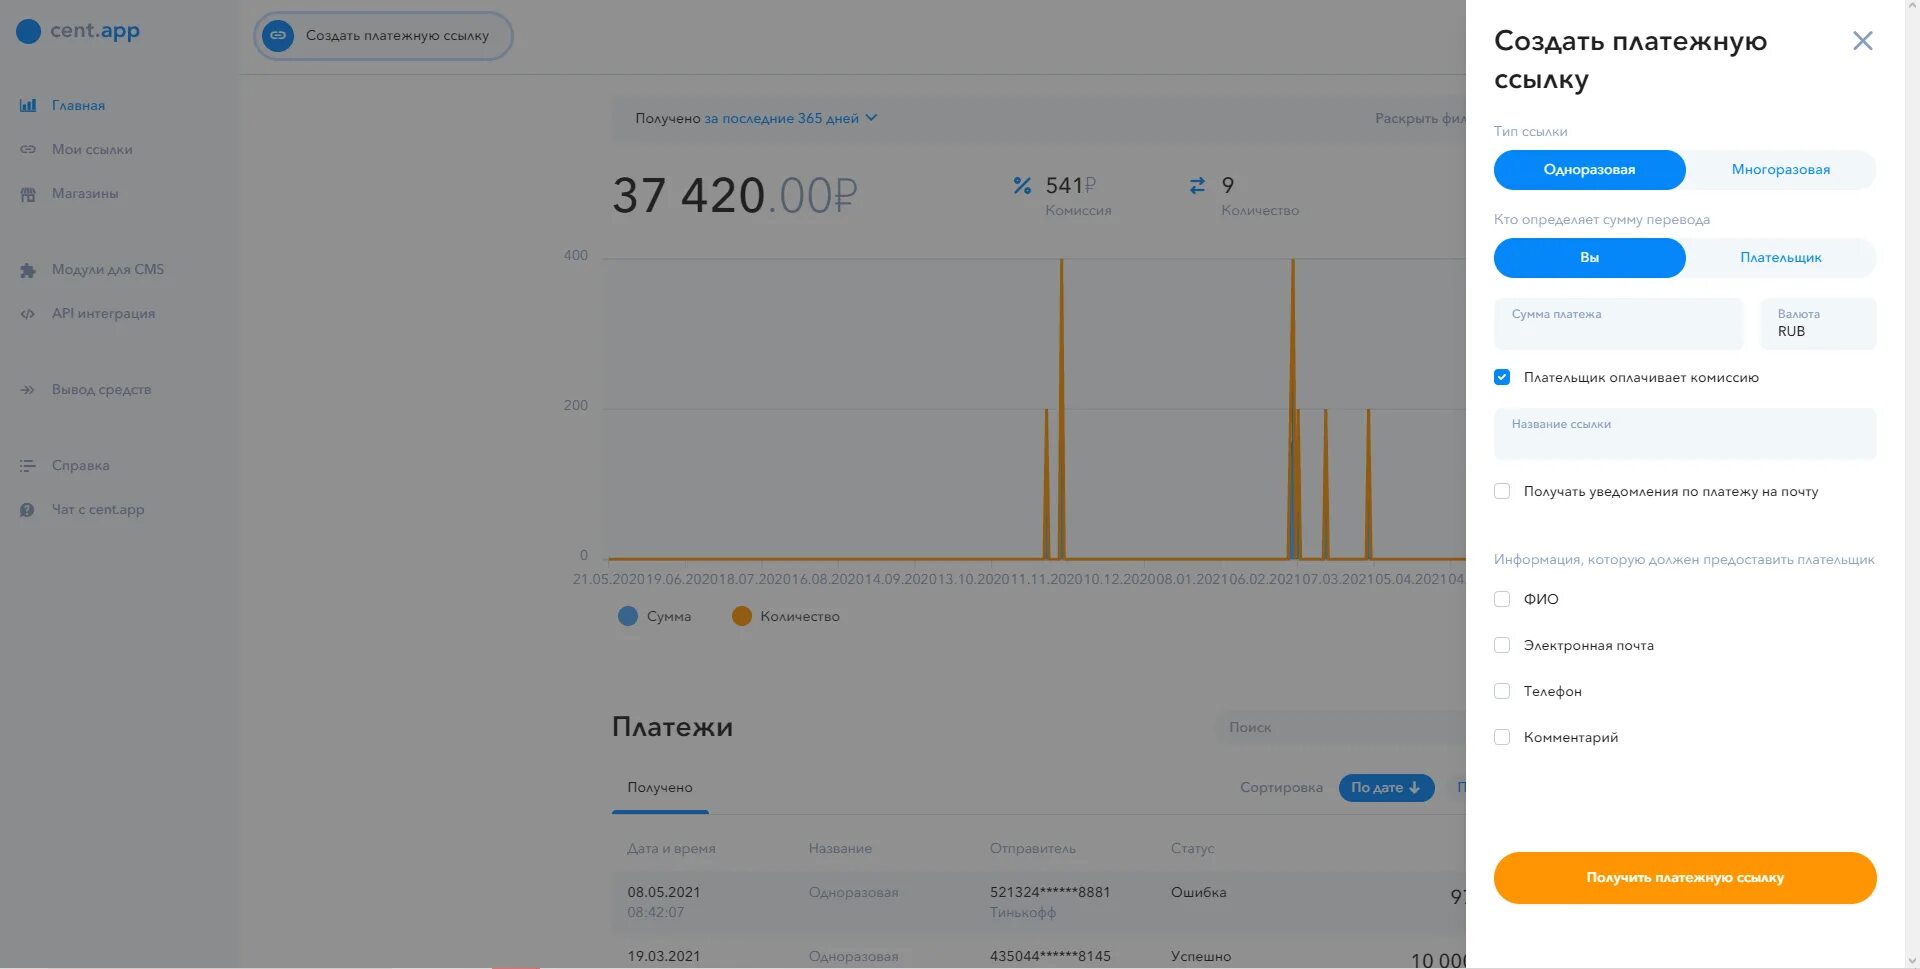Check the ФИО checkbox

pyautogui.click(x=1502, y=599)
